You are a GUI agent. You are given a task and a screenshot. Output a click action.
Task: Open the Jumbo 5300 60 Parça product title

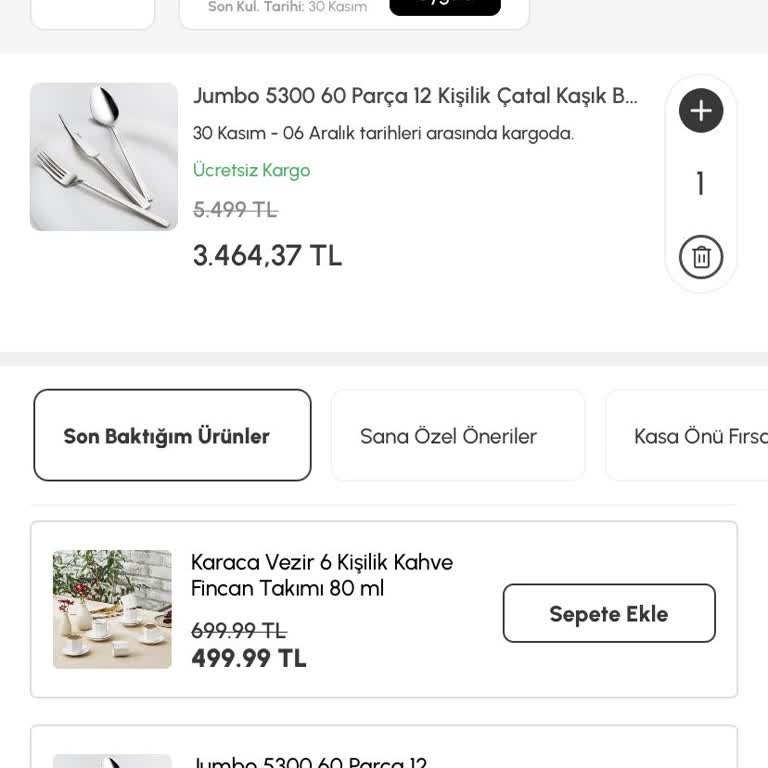(x=415, y=96)
